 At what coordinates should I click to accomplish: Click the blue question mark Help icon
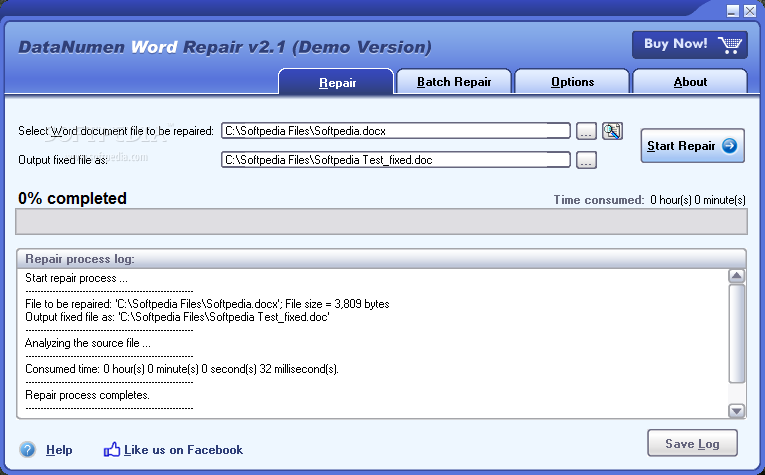(x=28, y=450)
